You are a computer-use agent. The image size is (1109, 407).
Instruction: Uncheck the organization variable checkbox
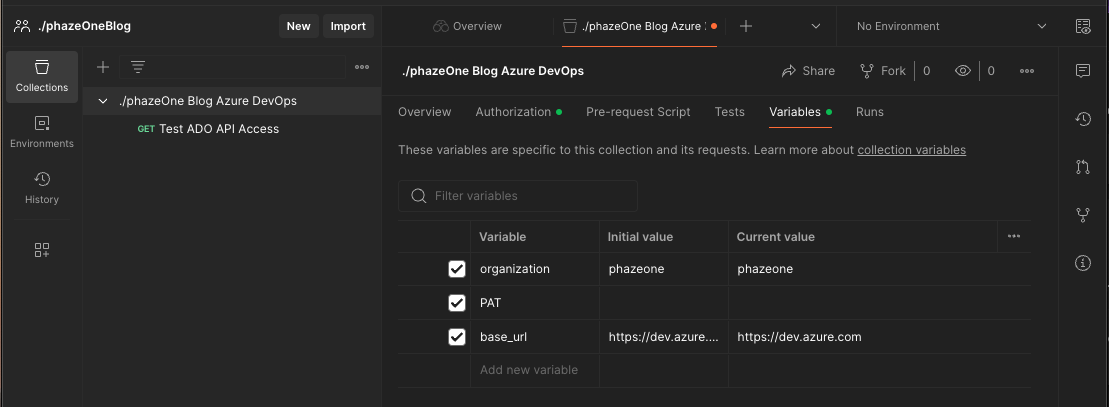(x=457, y=269)
